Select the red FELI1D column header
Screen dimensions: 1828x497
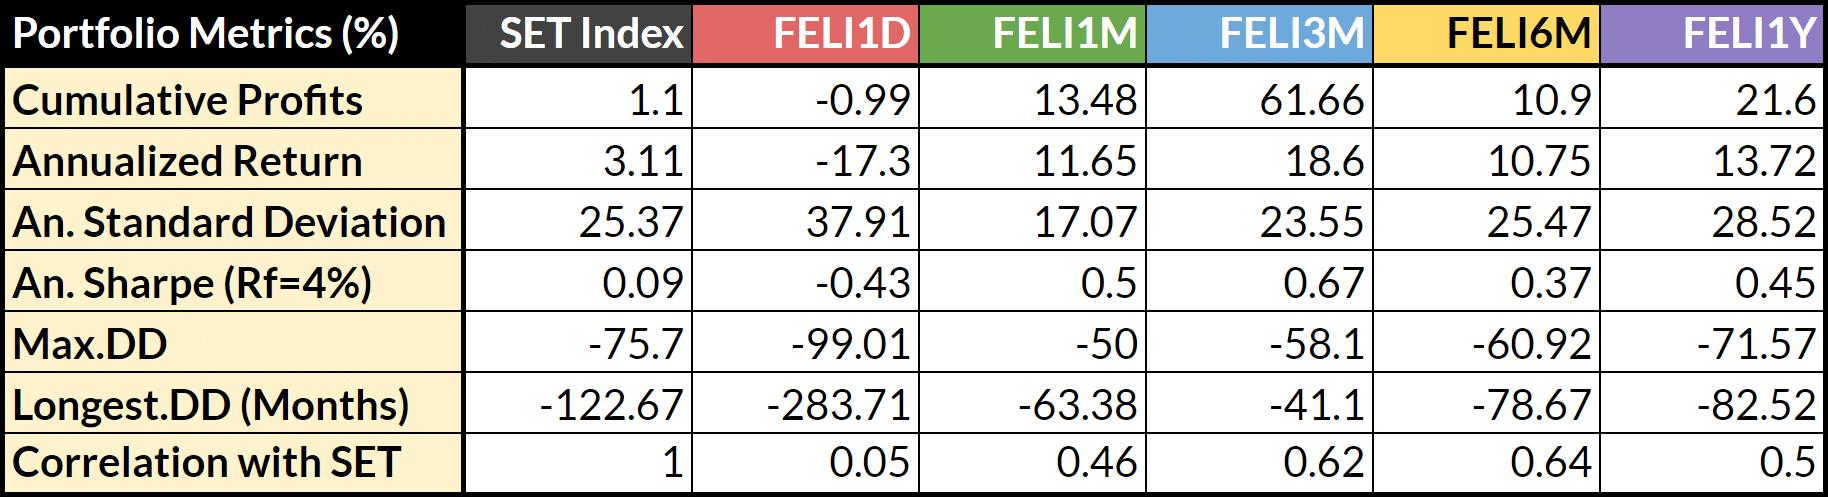(x=806, y=34)
